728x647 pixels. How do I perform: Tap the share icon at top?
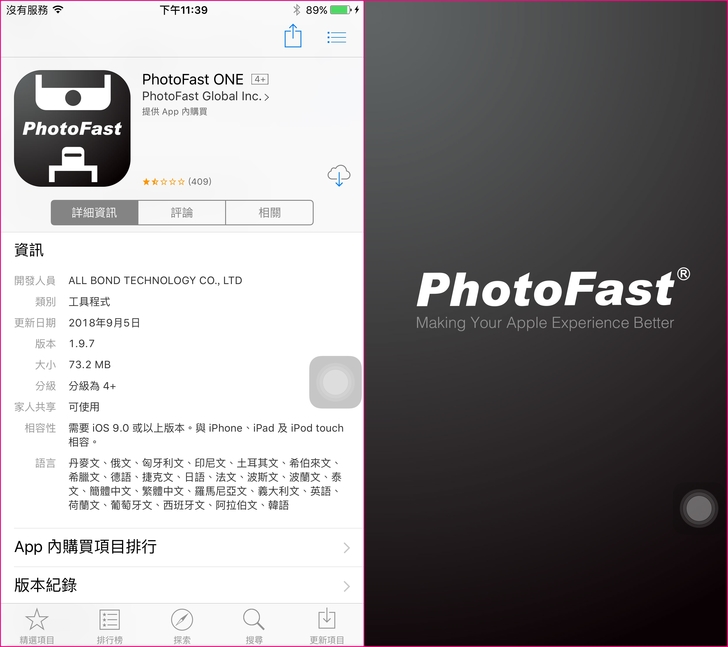[293, 36]
